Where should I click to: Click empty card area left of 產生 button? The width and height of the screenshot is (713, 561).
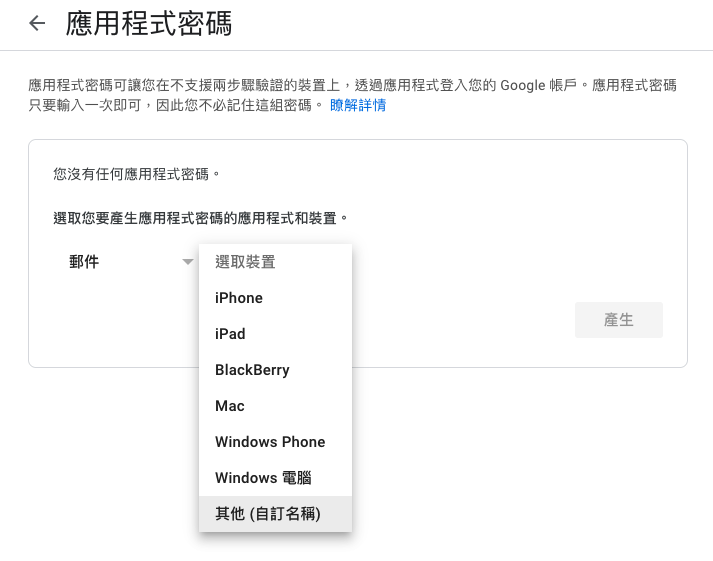(x=450, y=320)
